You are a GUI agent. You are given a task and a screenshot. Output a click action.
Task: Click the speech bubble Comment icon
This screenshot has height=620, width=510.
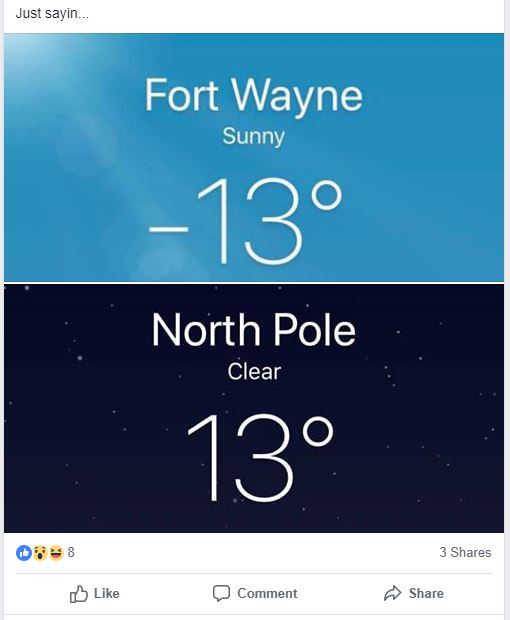(x=221, y=594)
